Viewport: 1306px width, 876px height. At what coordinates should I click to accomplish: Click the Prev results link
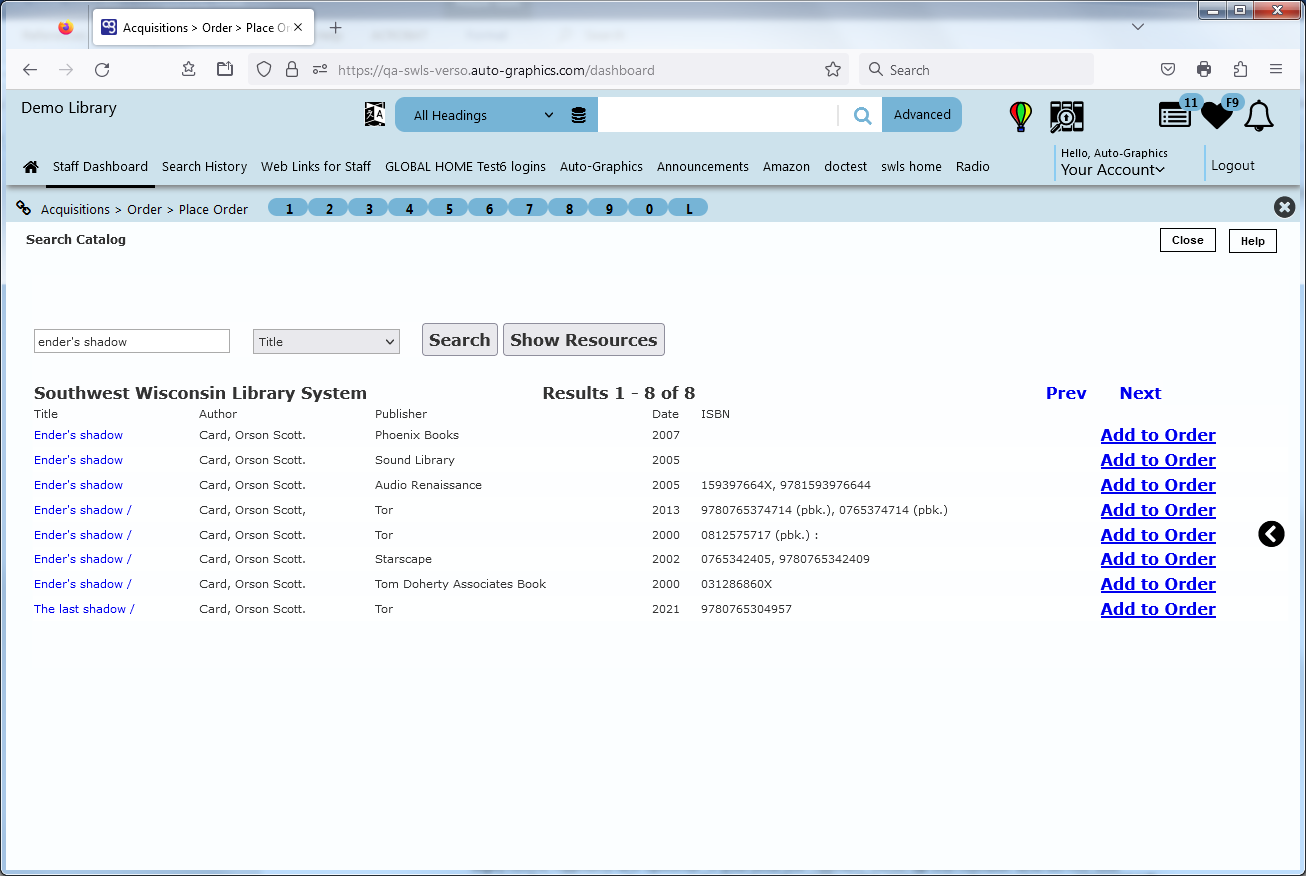tap(1066, 393)
